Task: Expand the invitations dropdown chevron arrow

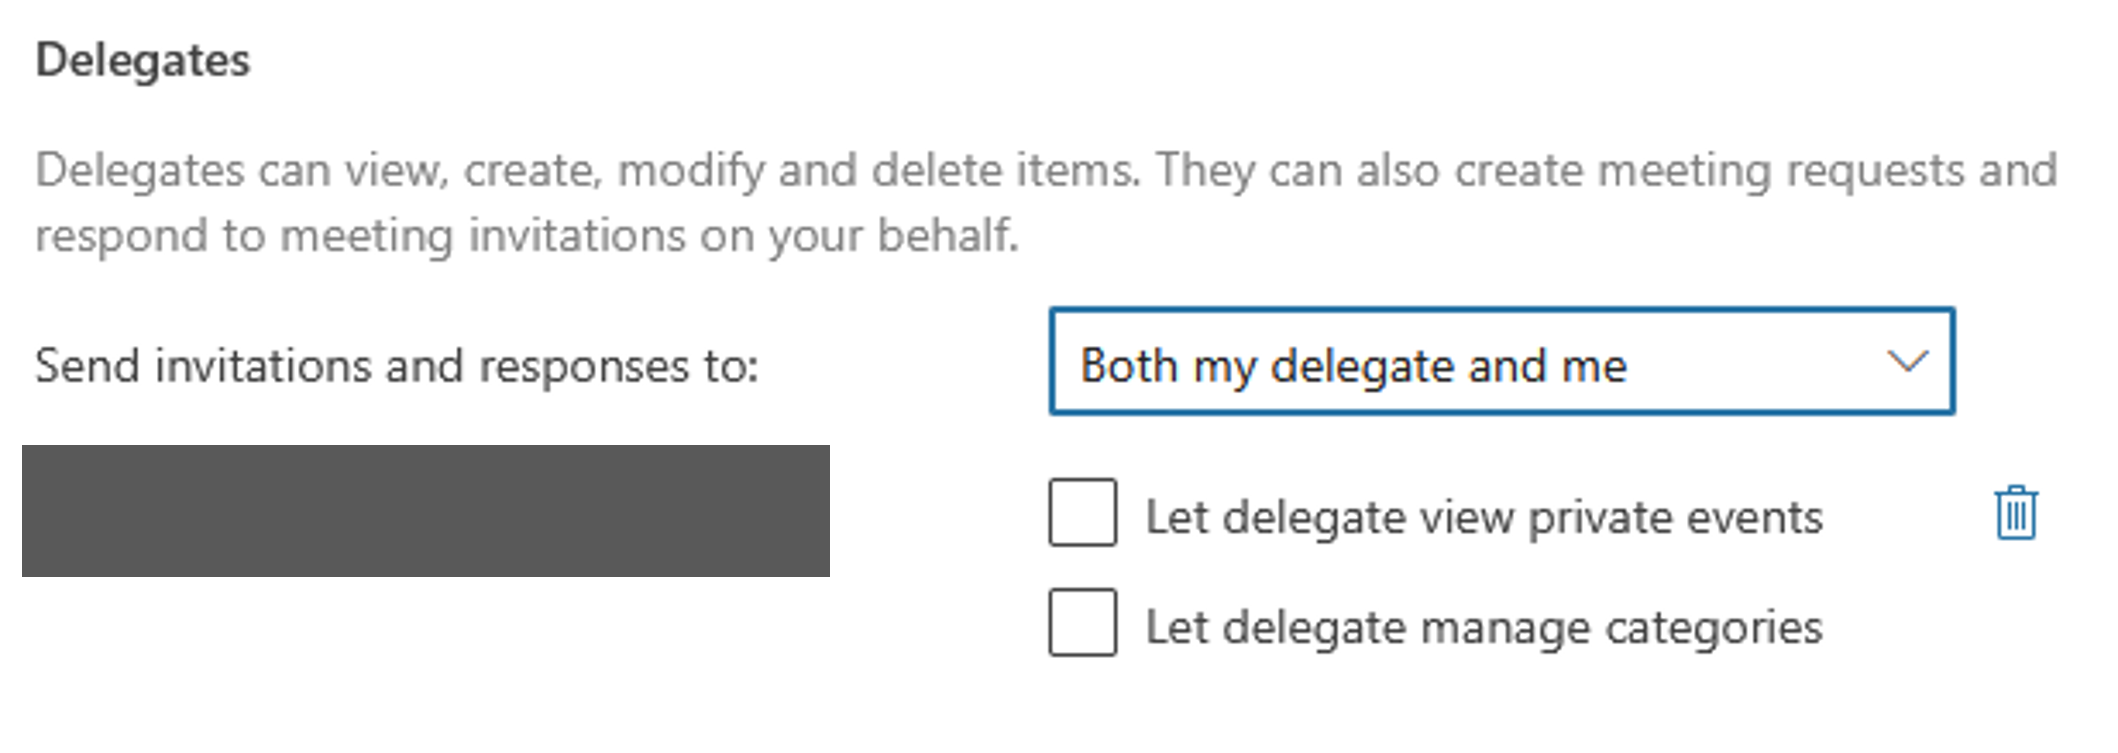Action: click(1907, 361)
